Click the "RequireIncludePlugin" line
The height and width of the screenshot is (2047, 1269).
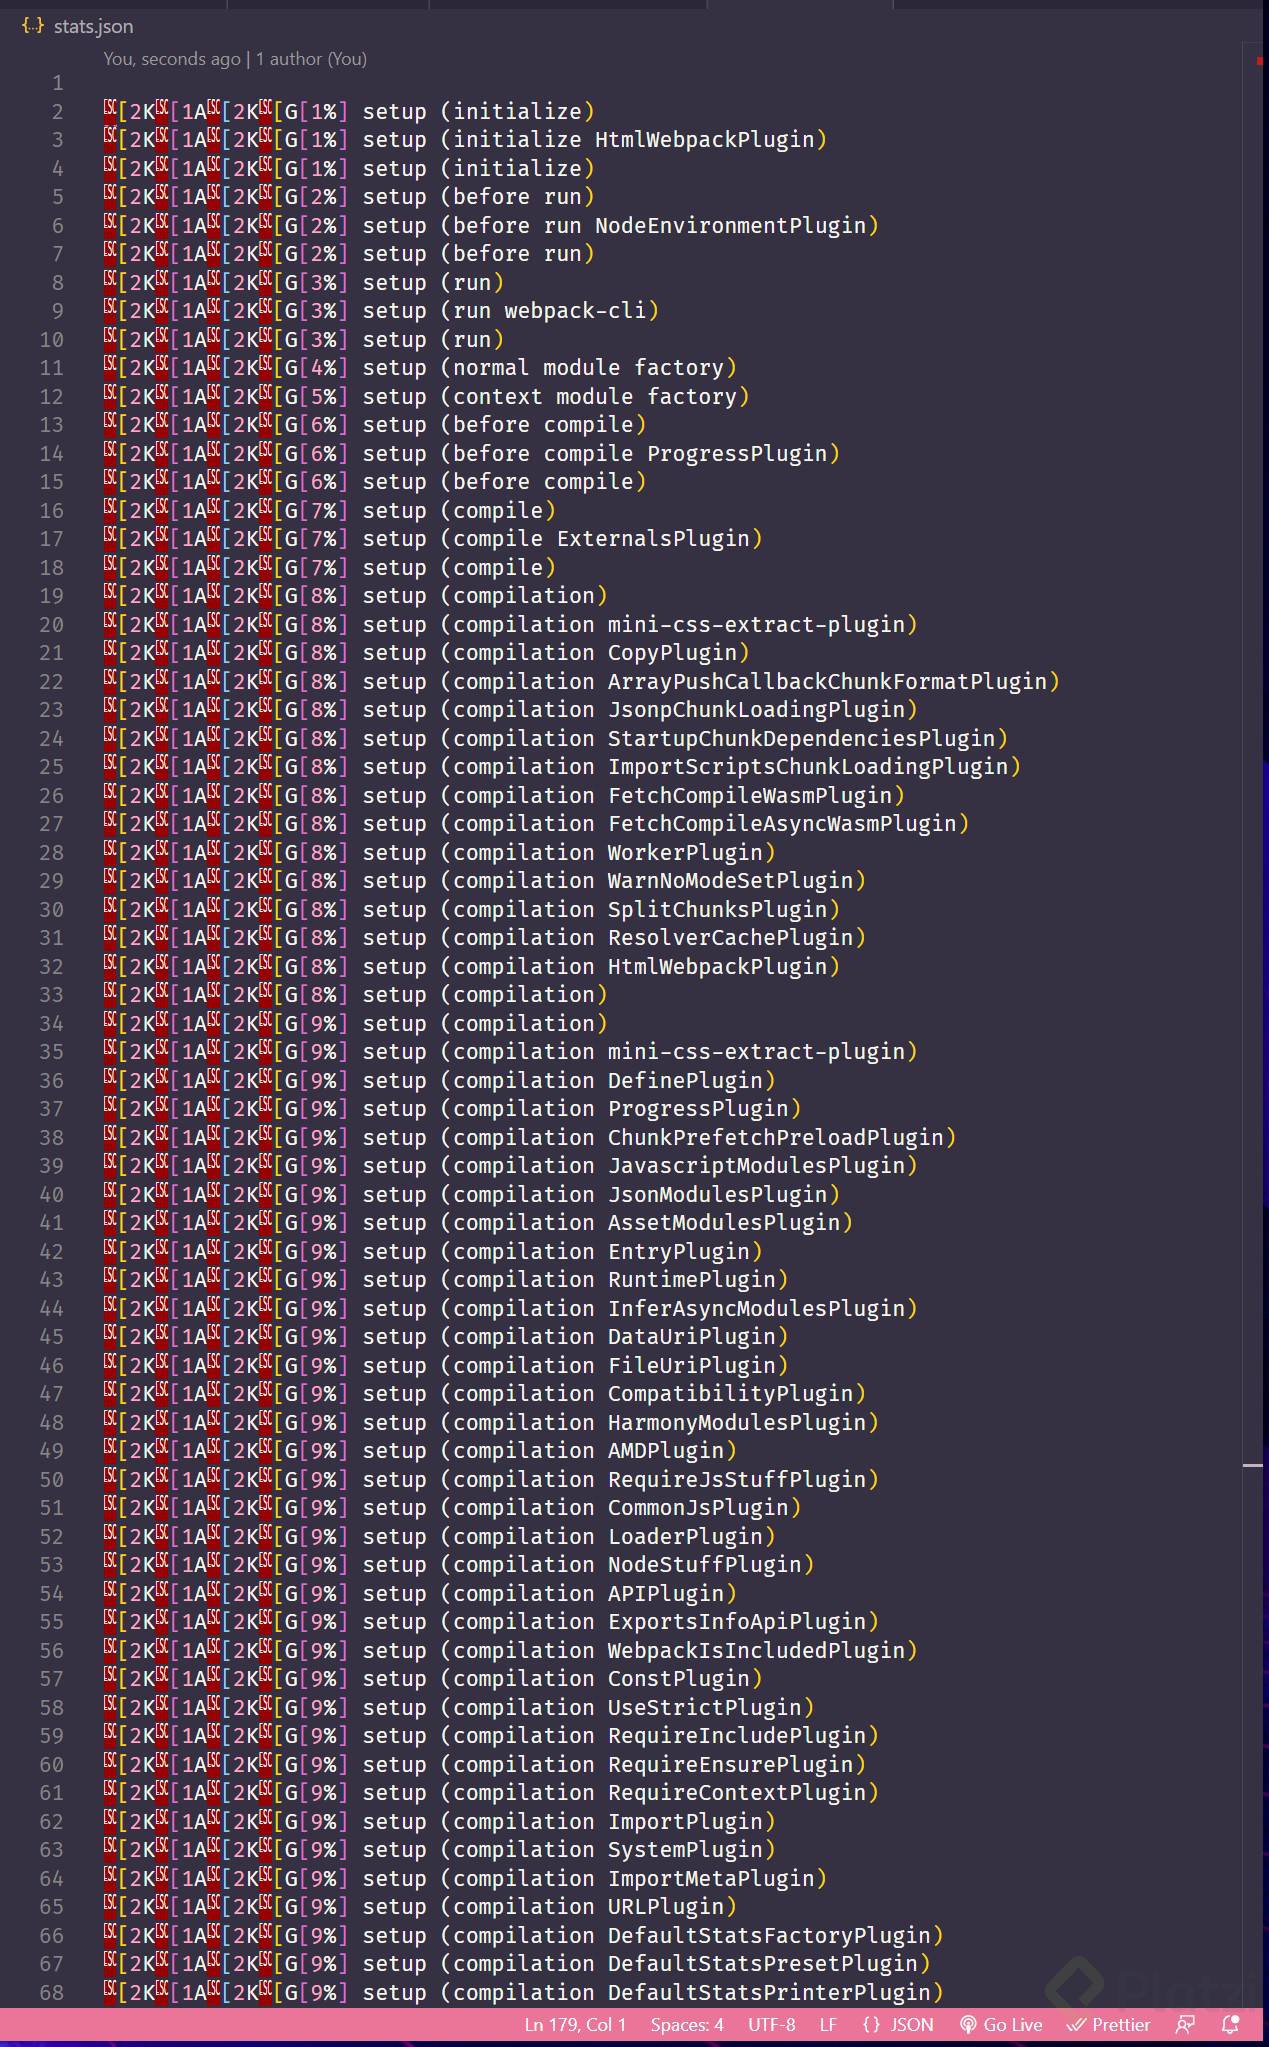click(x=491, y=1736)
